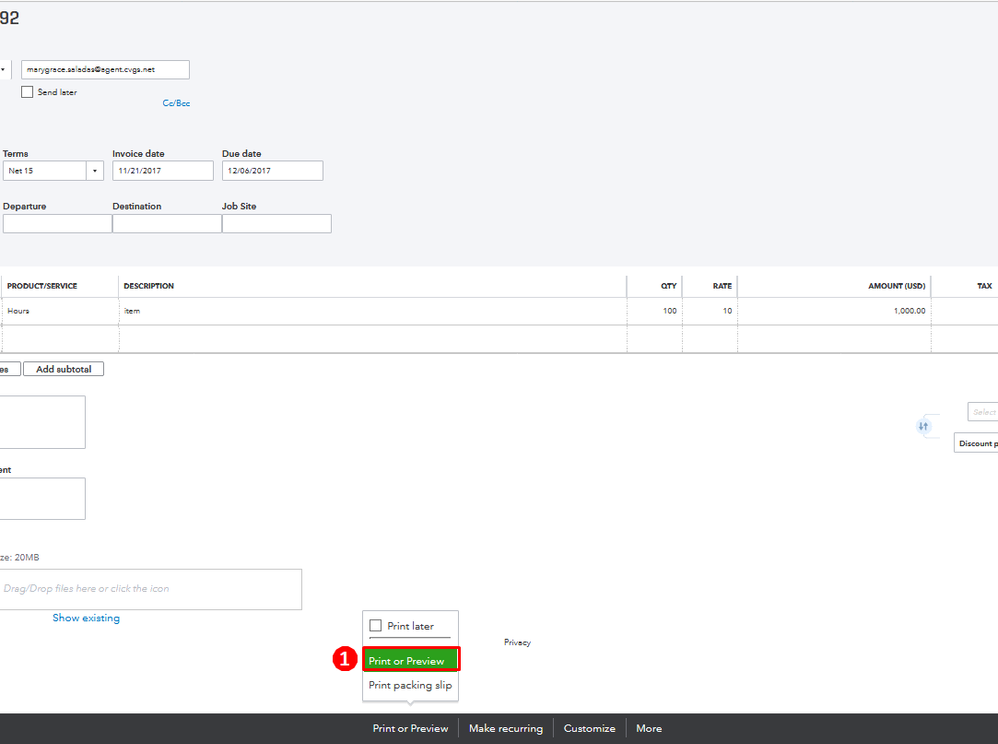998x744 pixels.
Task: Click the PRODUCT/SERVICE column header
Action: point(42,286)
